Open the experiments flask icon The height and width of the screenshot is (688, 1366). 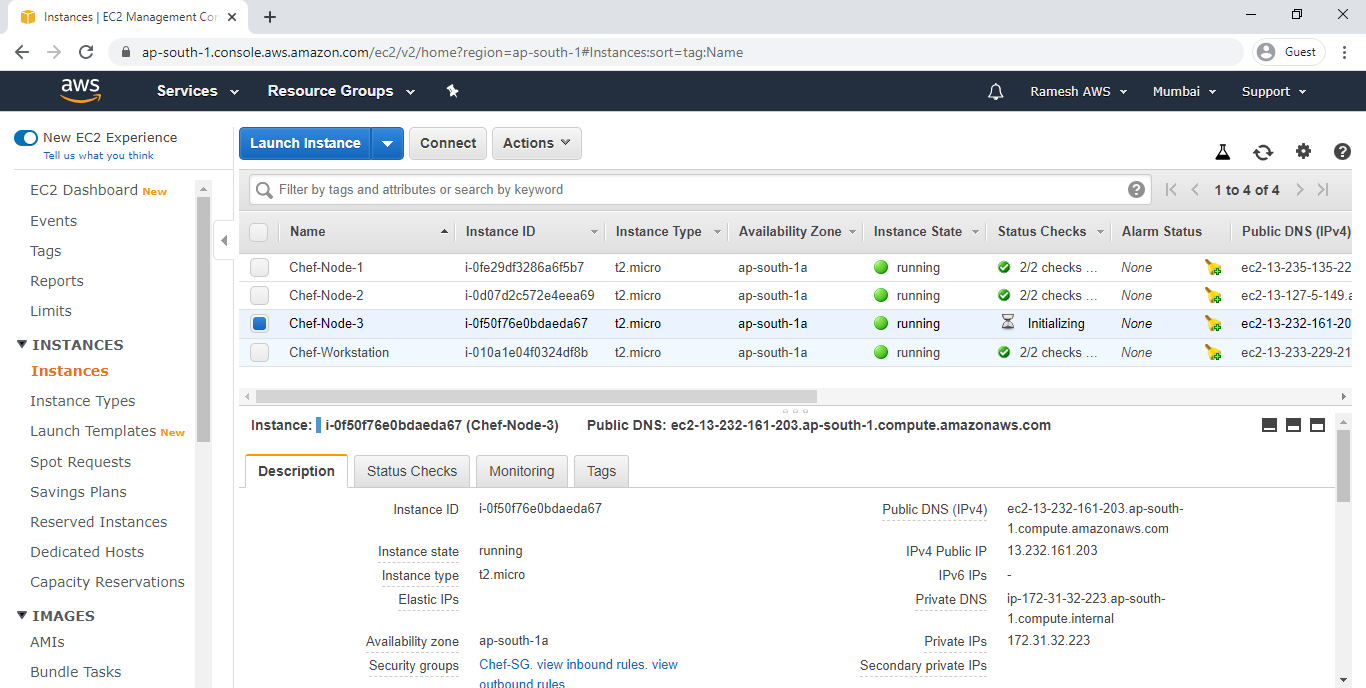pyautogui.click(x=1222, y=152)
